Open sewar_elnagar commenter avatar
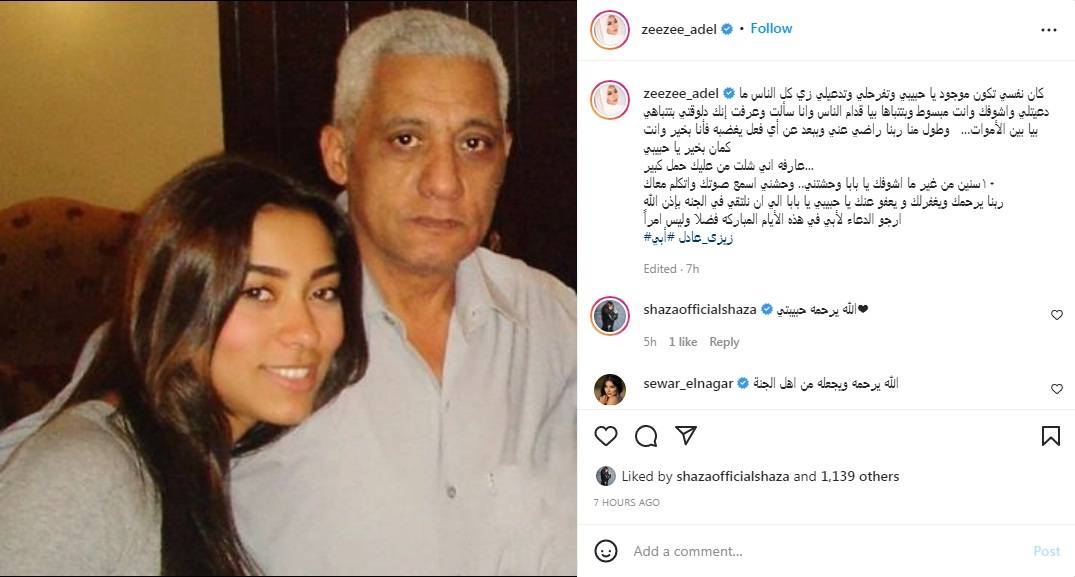The width and height of the screenshot is (1075, 577). click(x=609, y=390)
